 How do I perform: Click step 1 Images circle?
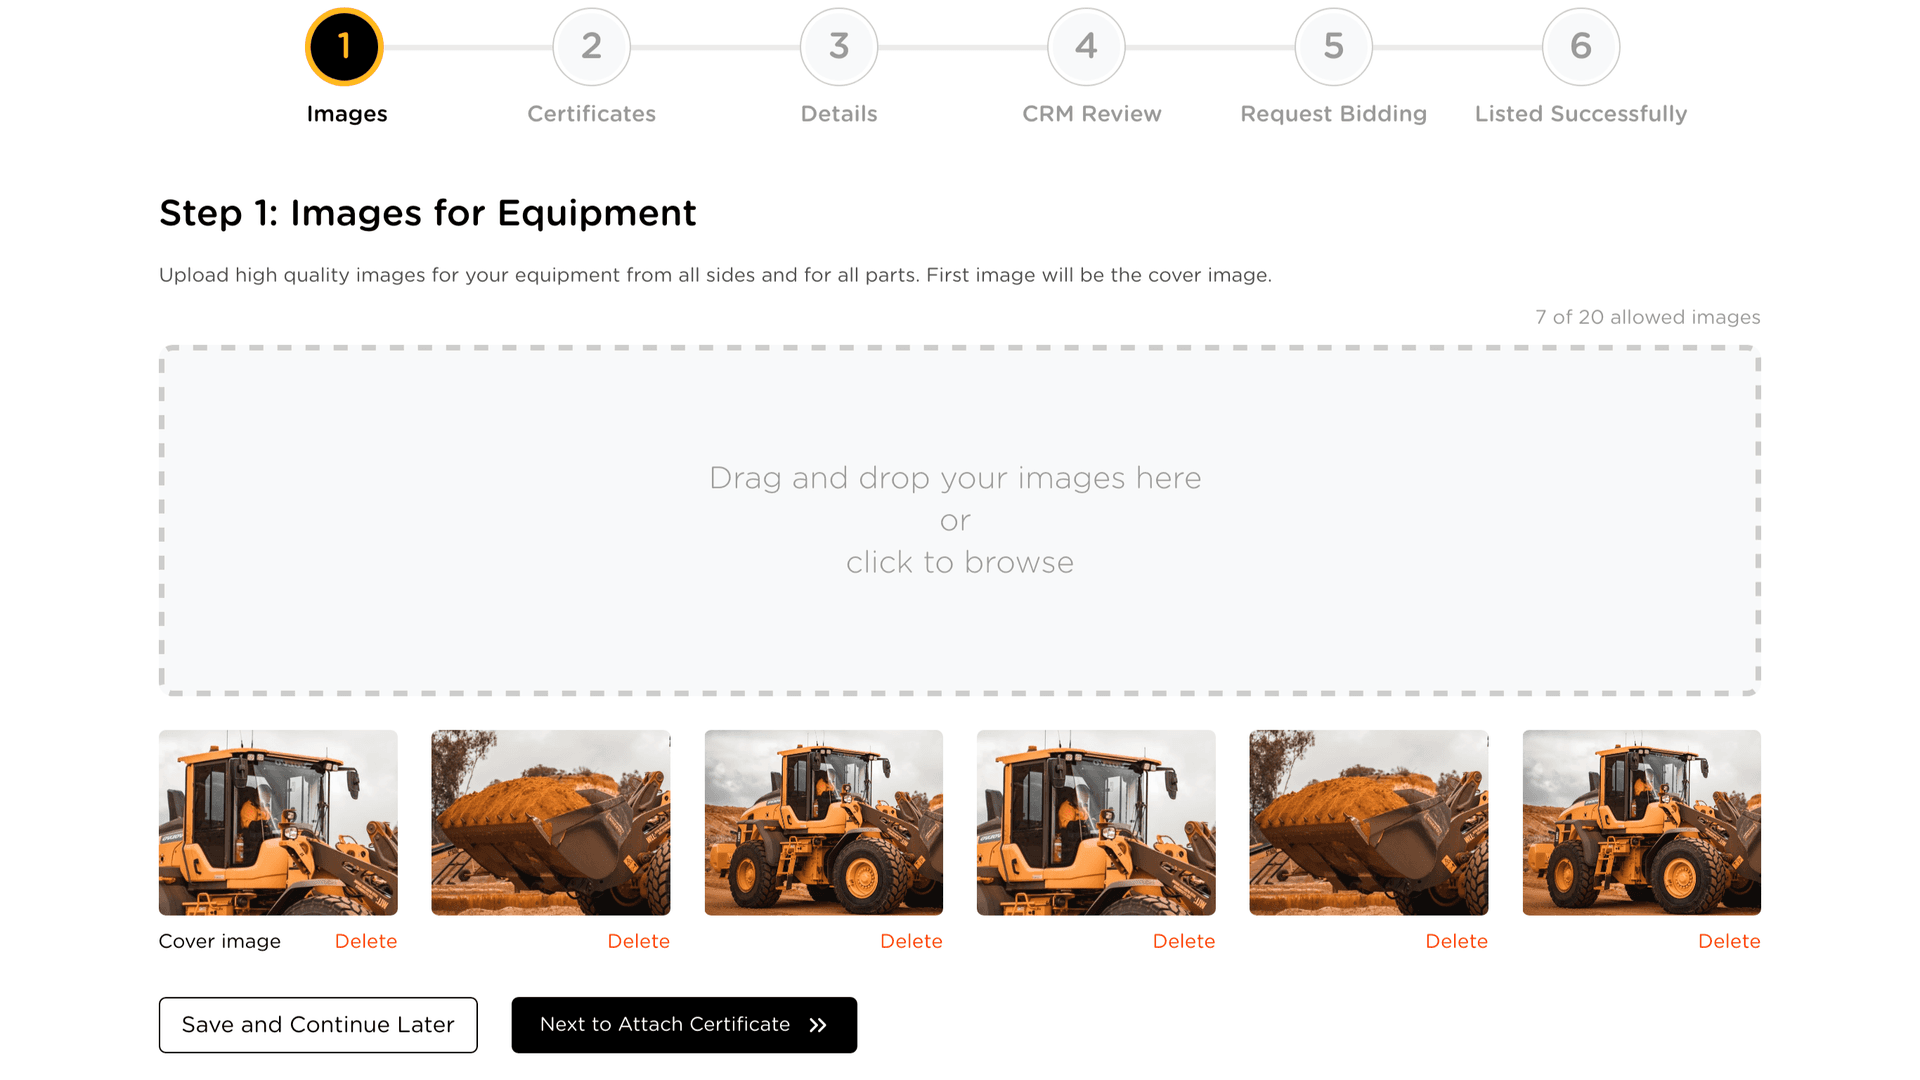344,47
